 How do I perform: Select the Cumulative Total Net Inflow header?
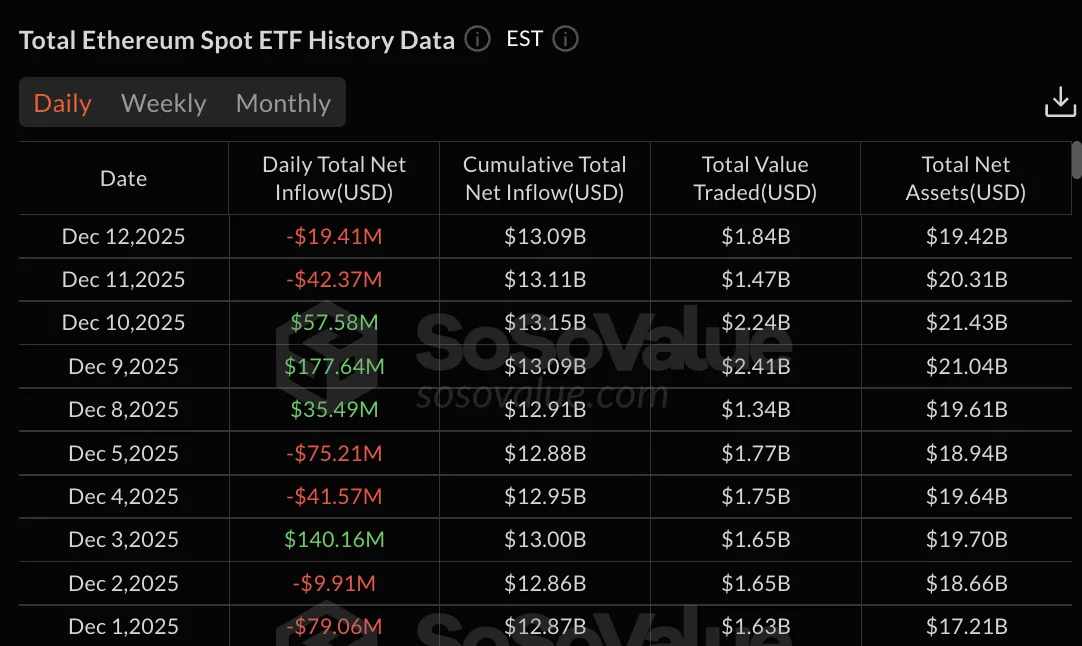point(544,178)
